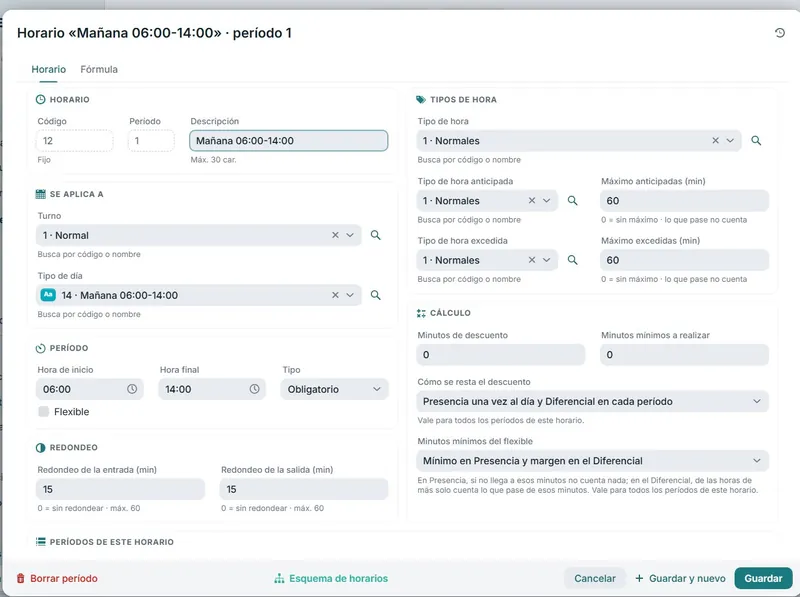Click the hierarchy icon of Esquema de horarios
Screen dimensions: 800x597
coord(279,578)
